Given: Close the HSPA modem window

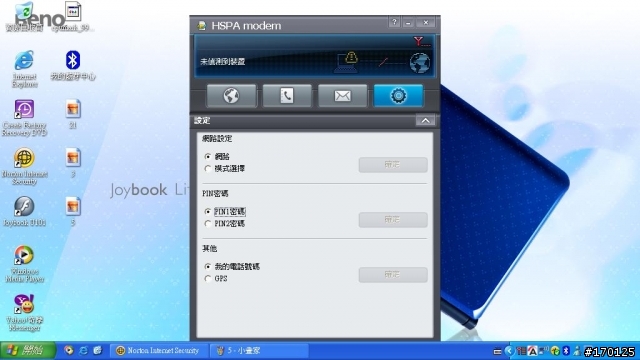Looking at the screenshot, I should [x=426, y=22].
